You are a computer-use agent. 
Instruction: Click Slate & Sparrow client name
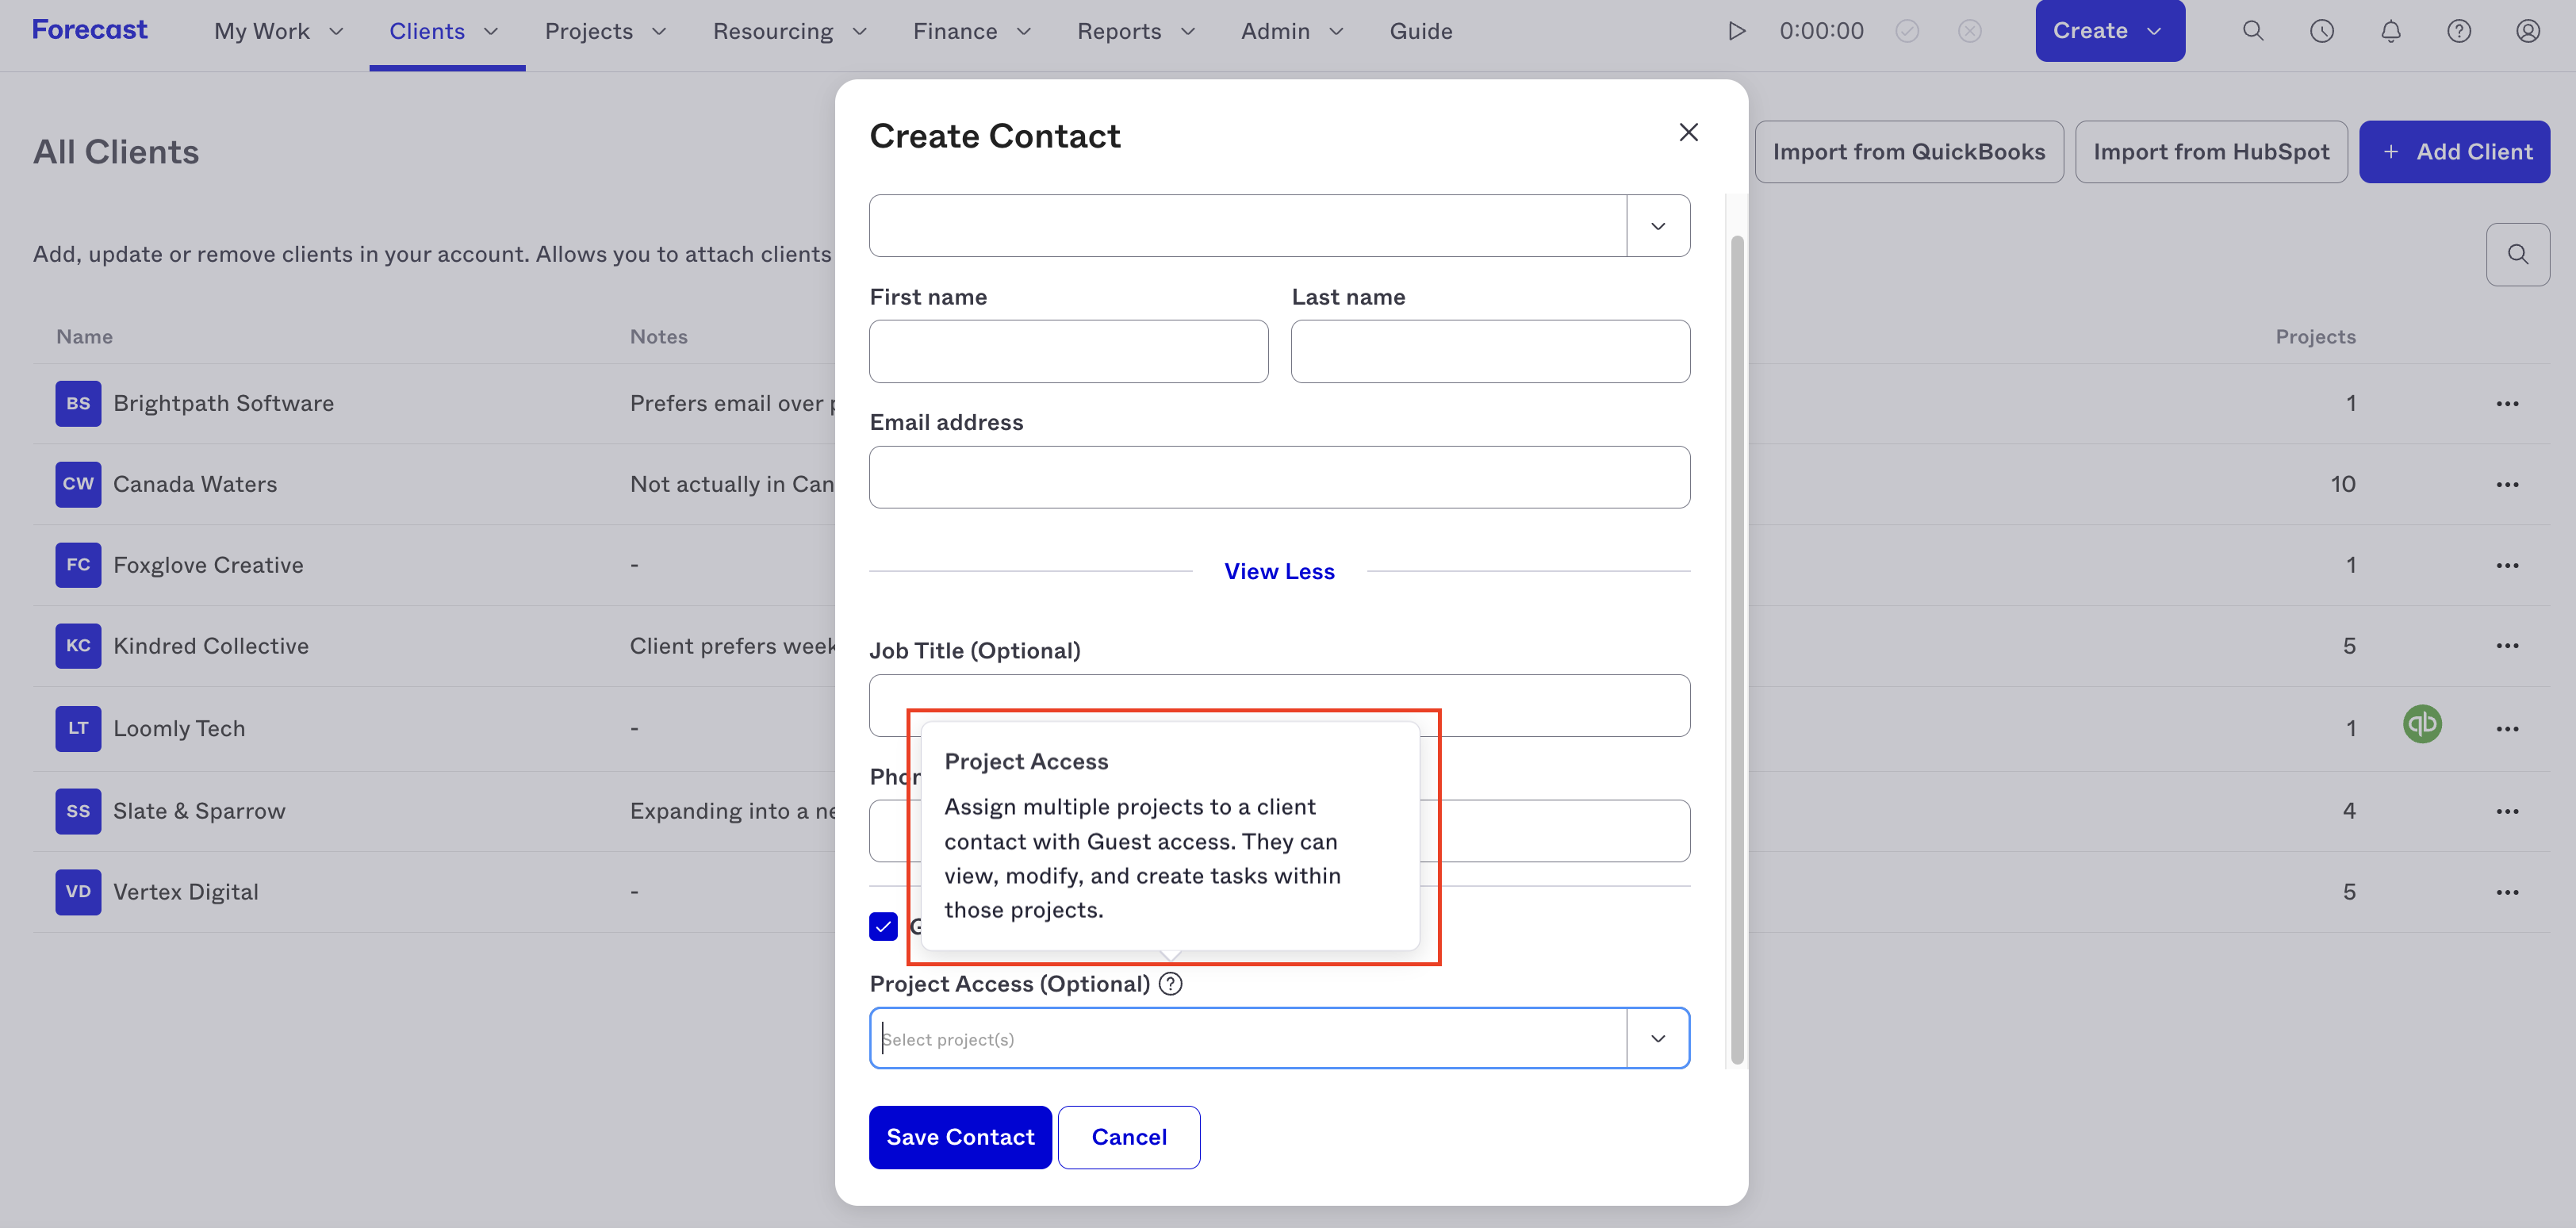coord(199,811)
